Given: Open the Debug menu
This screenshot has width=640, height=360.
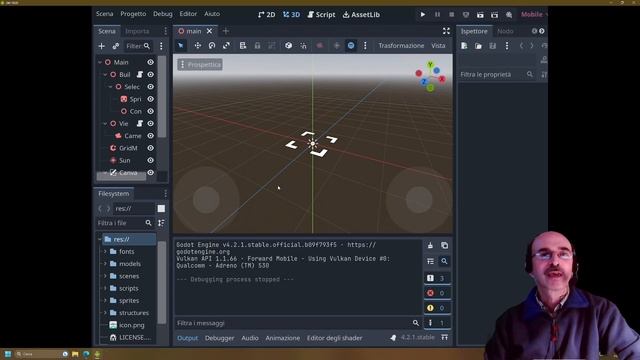Looking at the screenshot, I should tap(163, 14).
